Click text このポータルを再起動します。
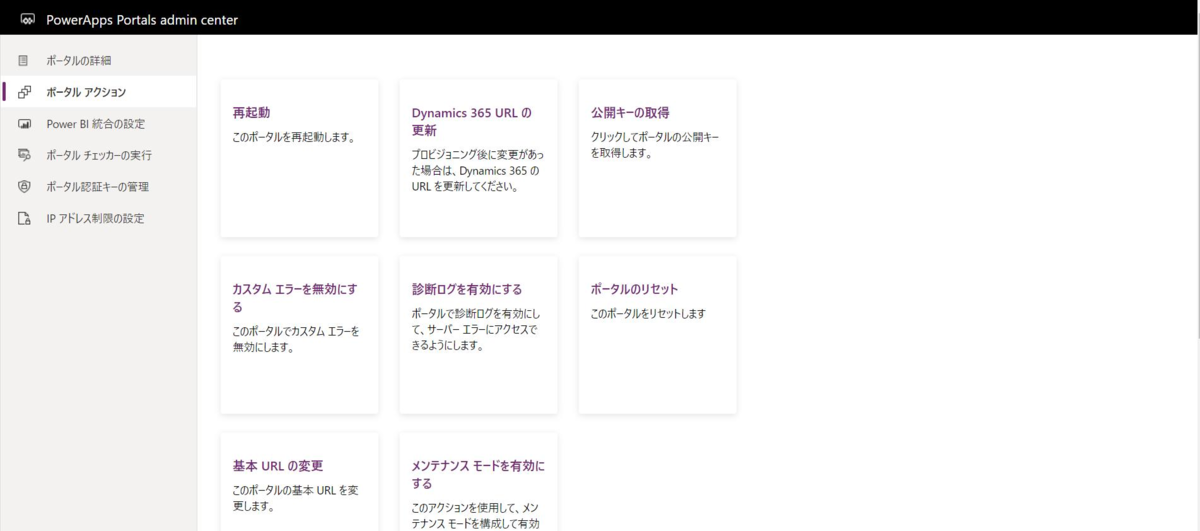This screenshot has width=1200, height=531. (x=293, y=137)
